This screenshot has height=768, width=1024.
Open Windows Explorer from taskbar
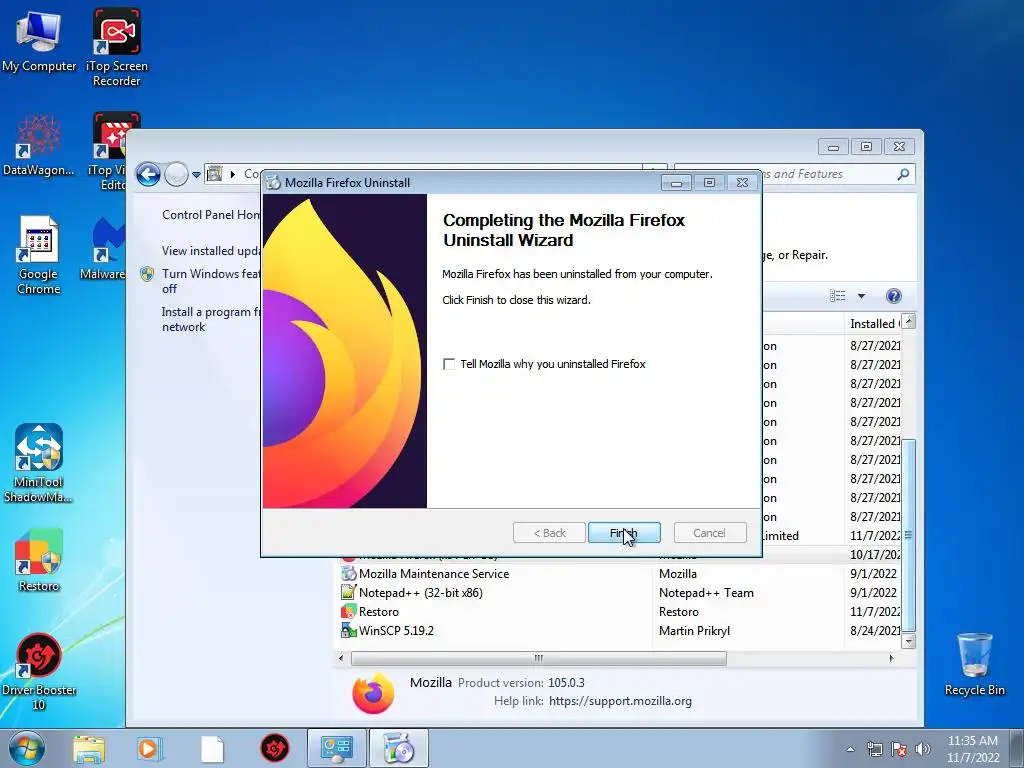(89, 749)
